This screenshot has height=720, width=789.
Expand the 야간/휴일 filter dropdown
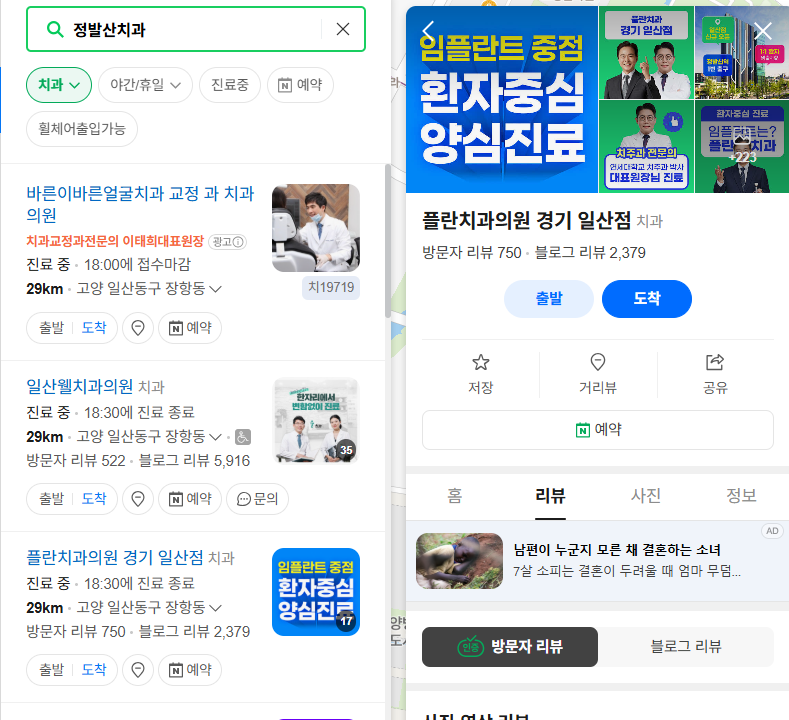coord(145,85)
